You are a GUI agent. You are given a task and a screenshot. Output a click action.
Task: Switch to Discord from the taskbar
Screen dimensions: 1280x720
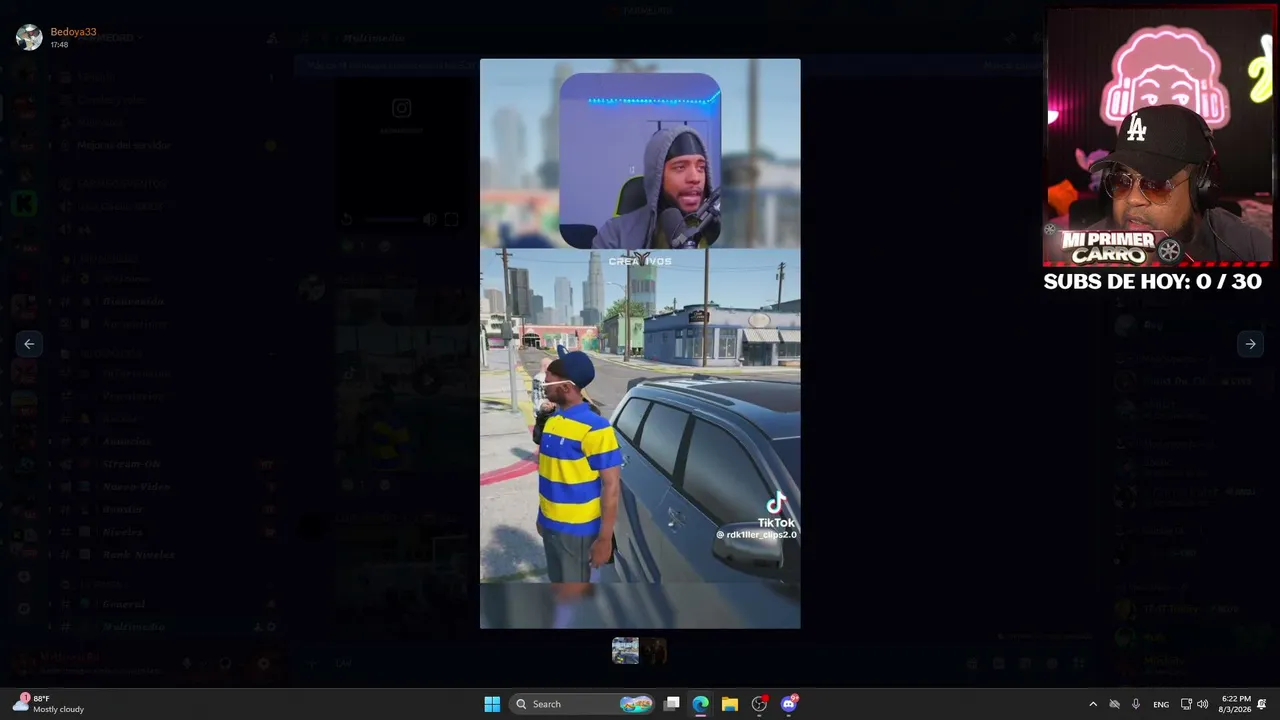pyautogui.click(x=789, y=704)
